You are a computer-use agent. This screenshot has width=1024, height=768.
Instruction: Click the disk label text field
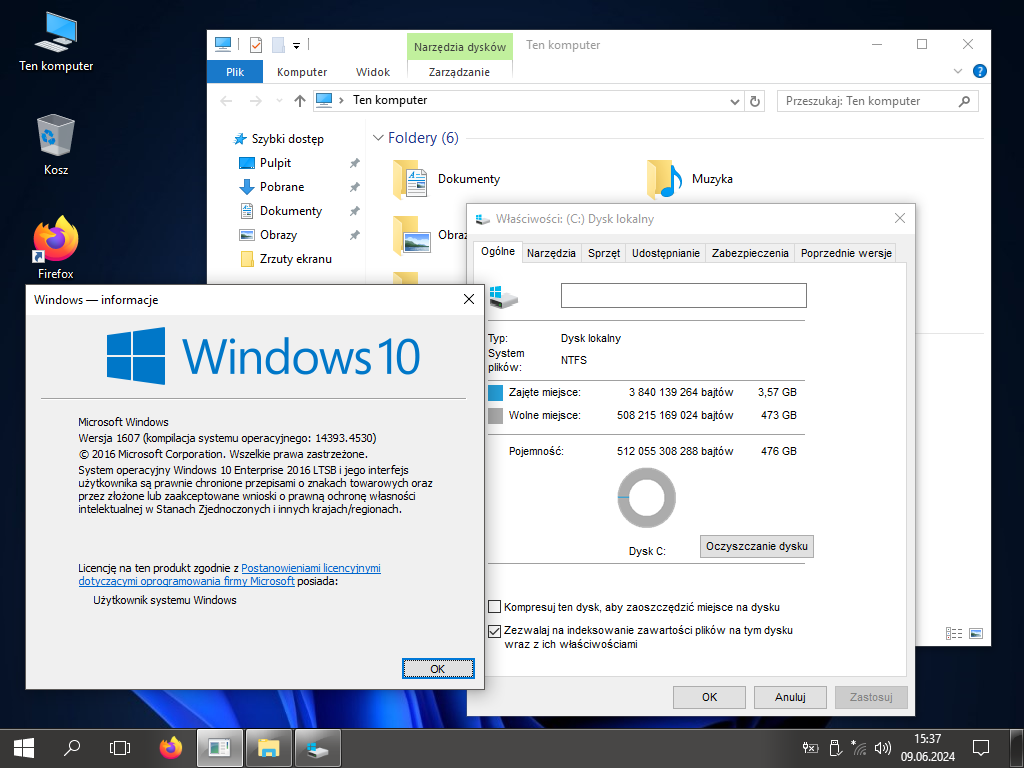683,295
